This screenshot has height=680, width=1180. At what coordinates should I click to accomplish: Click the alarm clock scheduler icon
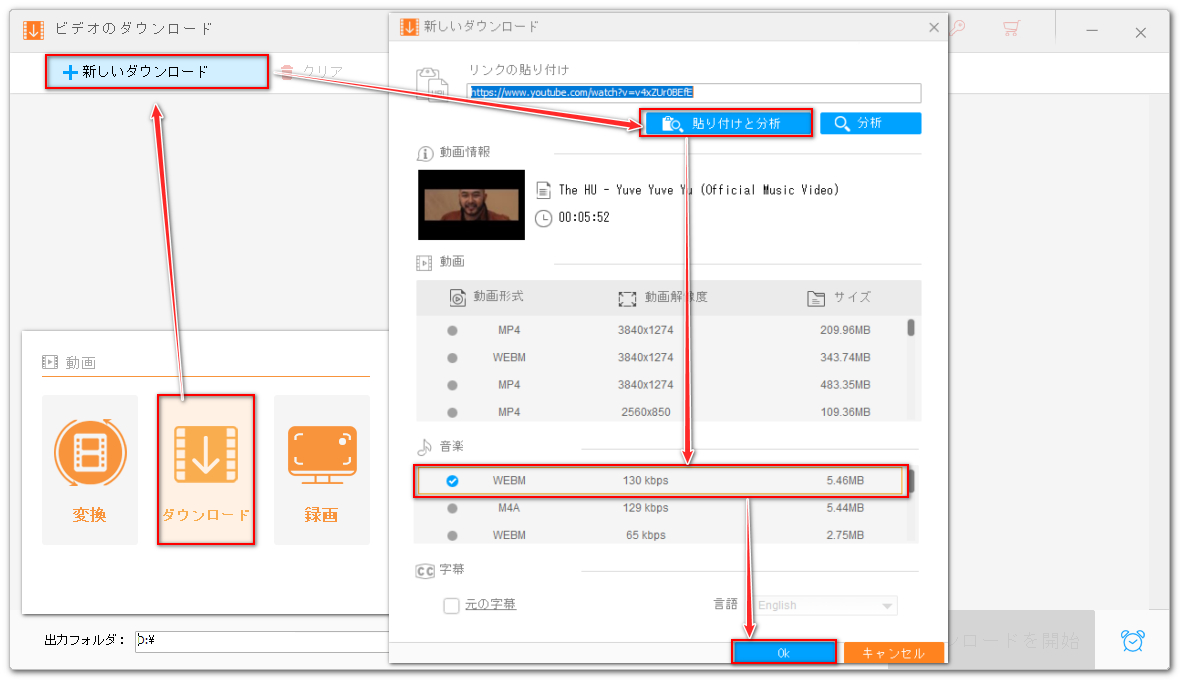(x=1132, y=640)
